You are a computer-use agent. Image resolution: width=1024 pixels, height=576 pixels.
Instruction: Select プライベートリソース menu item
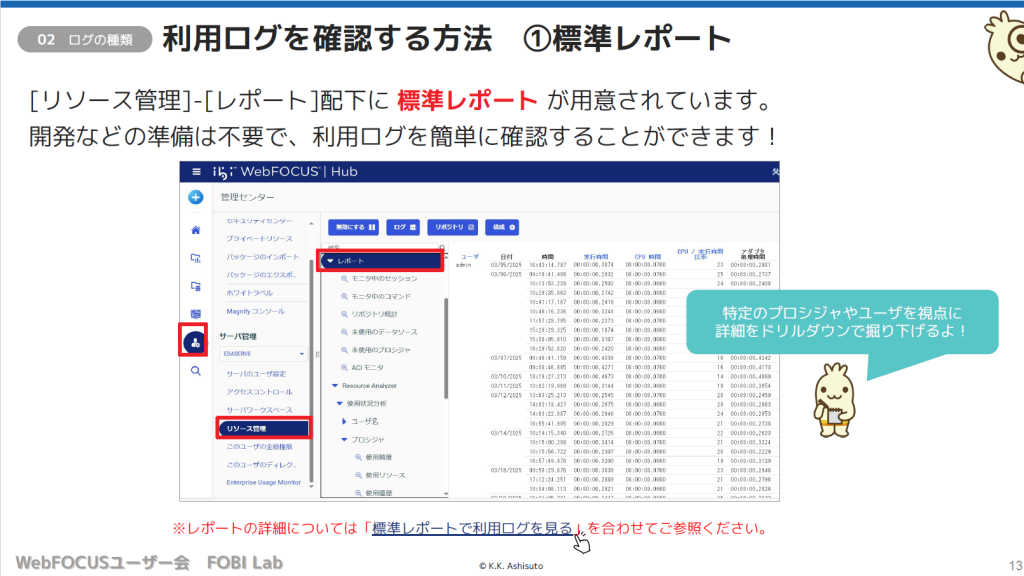(259, 239)
